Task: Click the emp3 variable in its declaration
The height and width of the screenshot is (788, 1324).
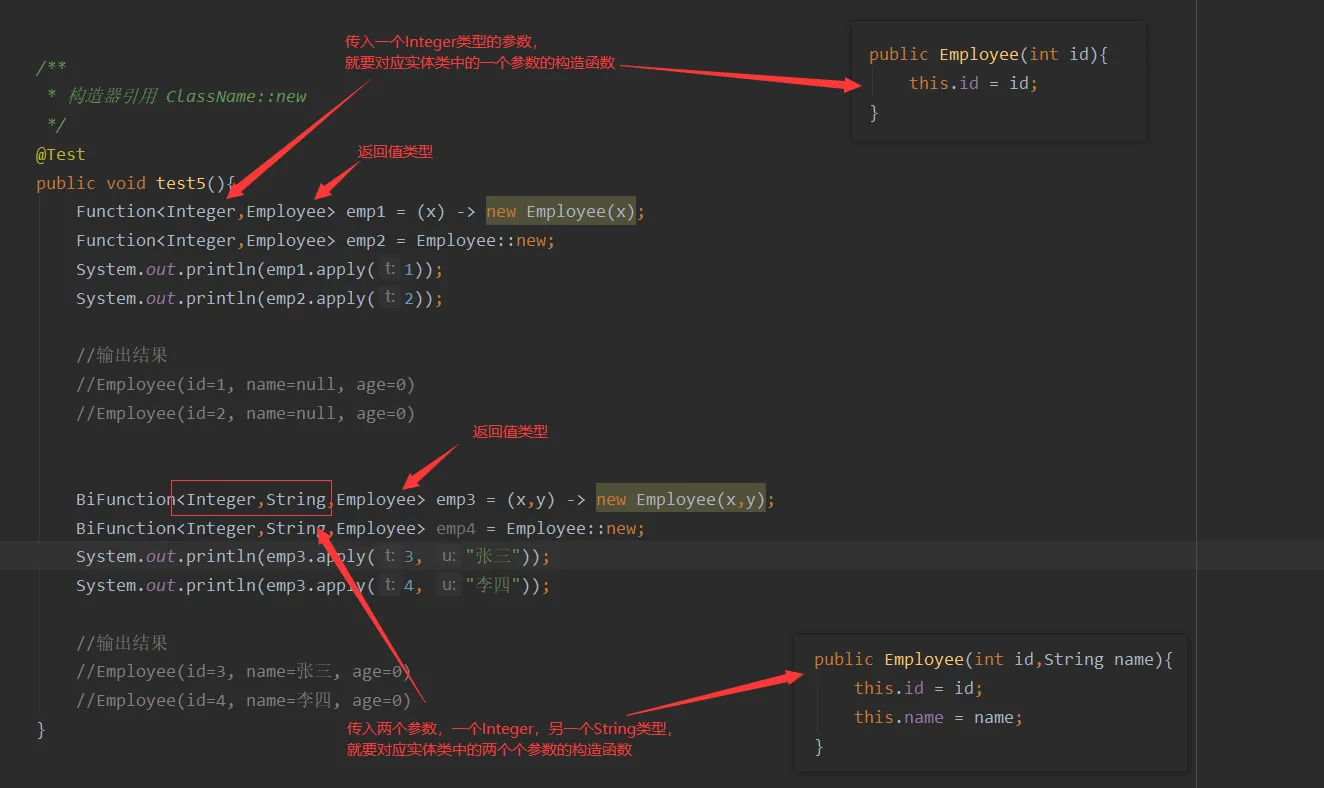Action: pos(456,500)
